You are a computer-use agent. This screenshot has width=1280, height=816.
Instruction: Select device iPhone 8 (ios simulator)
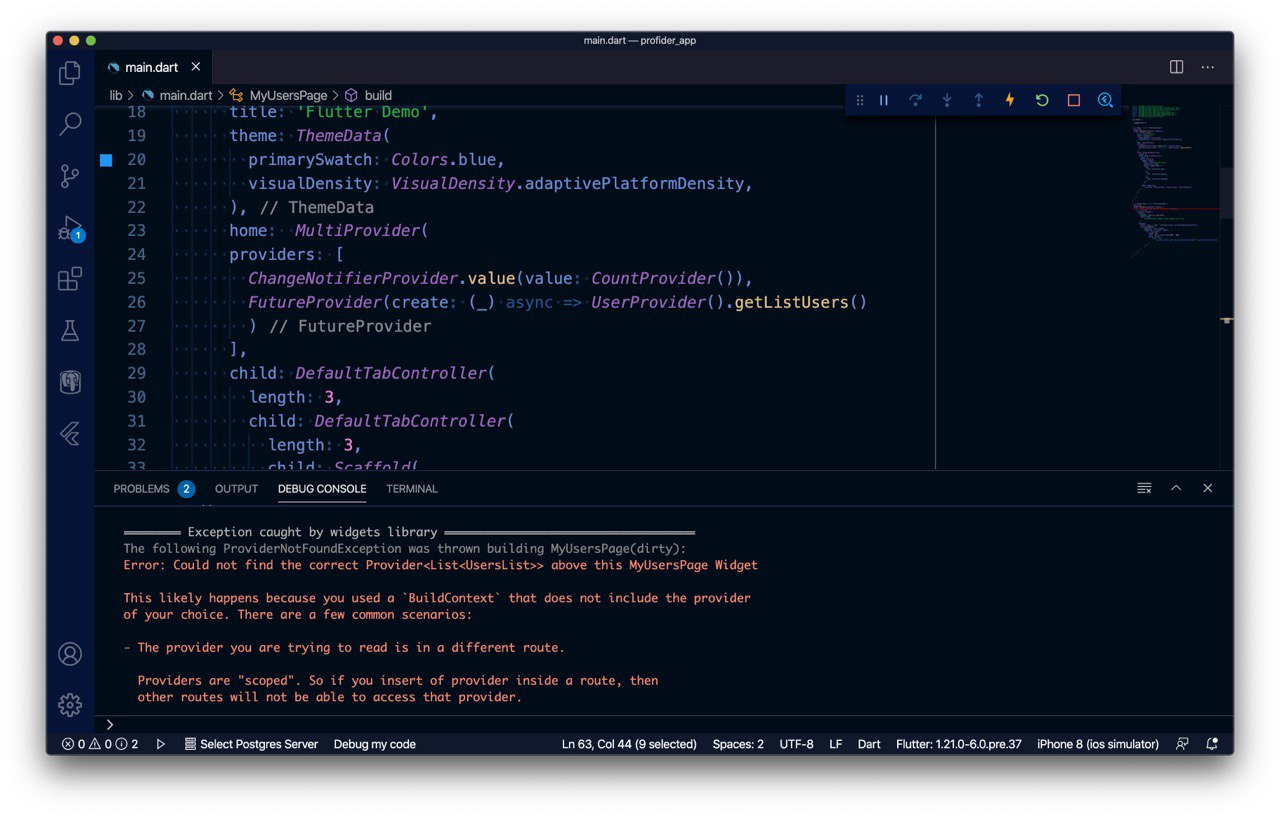coord(1098,744)
